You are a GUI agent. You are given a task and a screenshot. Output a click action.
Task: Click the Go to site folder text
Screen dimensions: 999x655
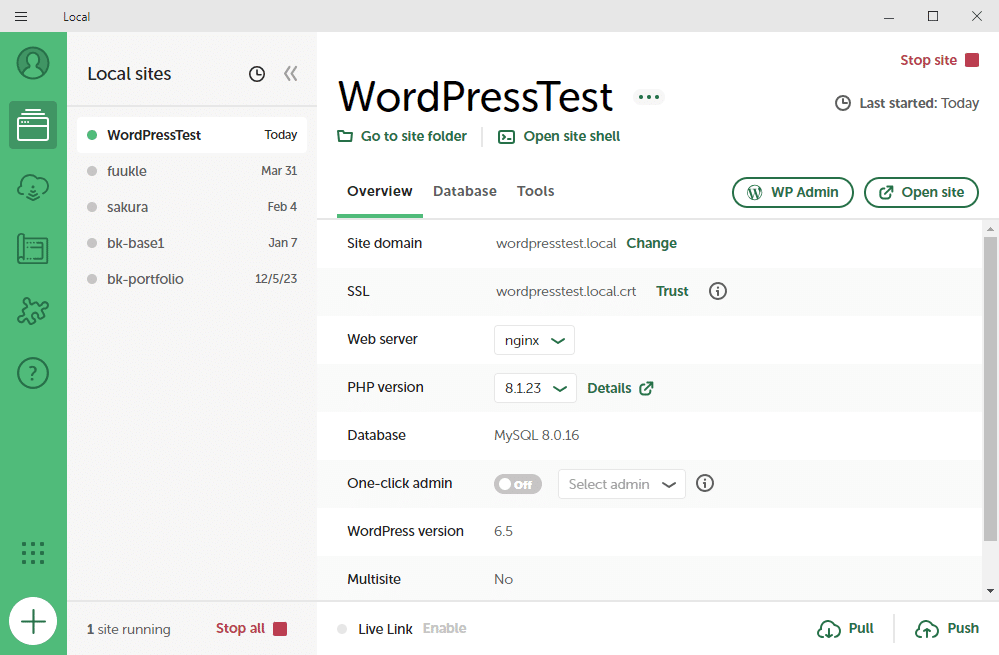coord(413,136)
